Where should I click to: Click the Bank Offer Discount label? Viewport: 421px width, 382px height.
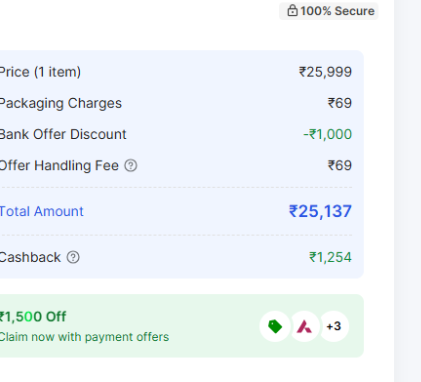tap(63, 134)
